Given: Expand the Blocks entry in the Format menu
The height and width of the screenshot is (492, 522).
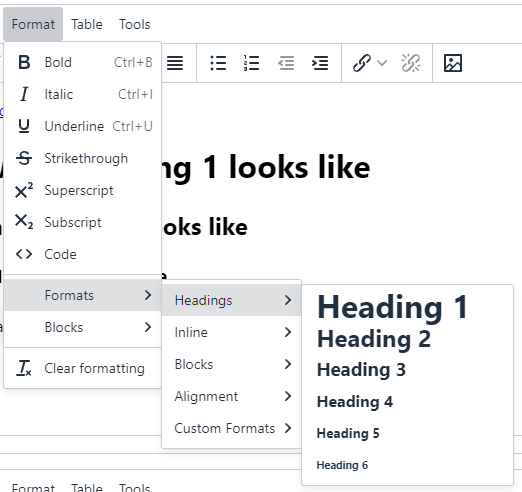Looking at the screenshot, I should coord(83,327).
